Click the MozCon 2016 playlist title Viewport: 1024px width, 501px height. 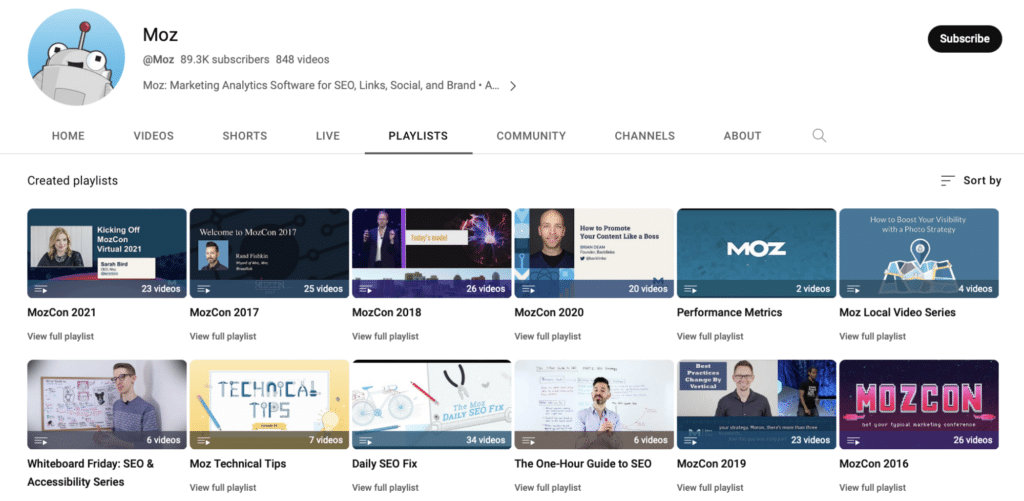874,464
